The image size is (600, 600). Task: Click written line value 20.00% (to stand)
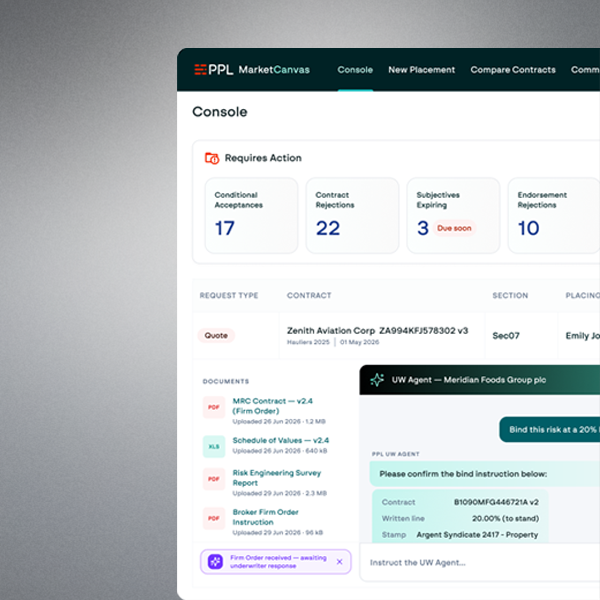click(x=505, y=518)
